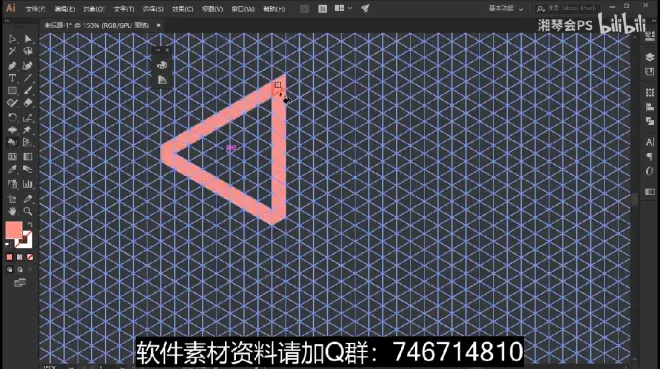The height and width of the screenshot is (369, 660).
Task: Open the Layers panel icon
Action: (650, 57)
